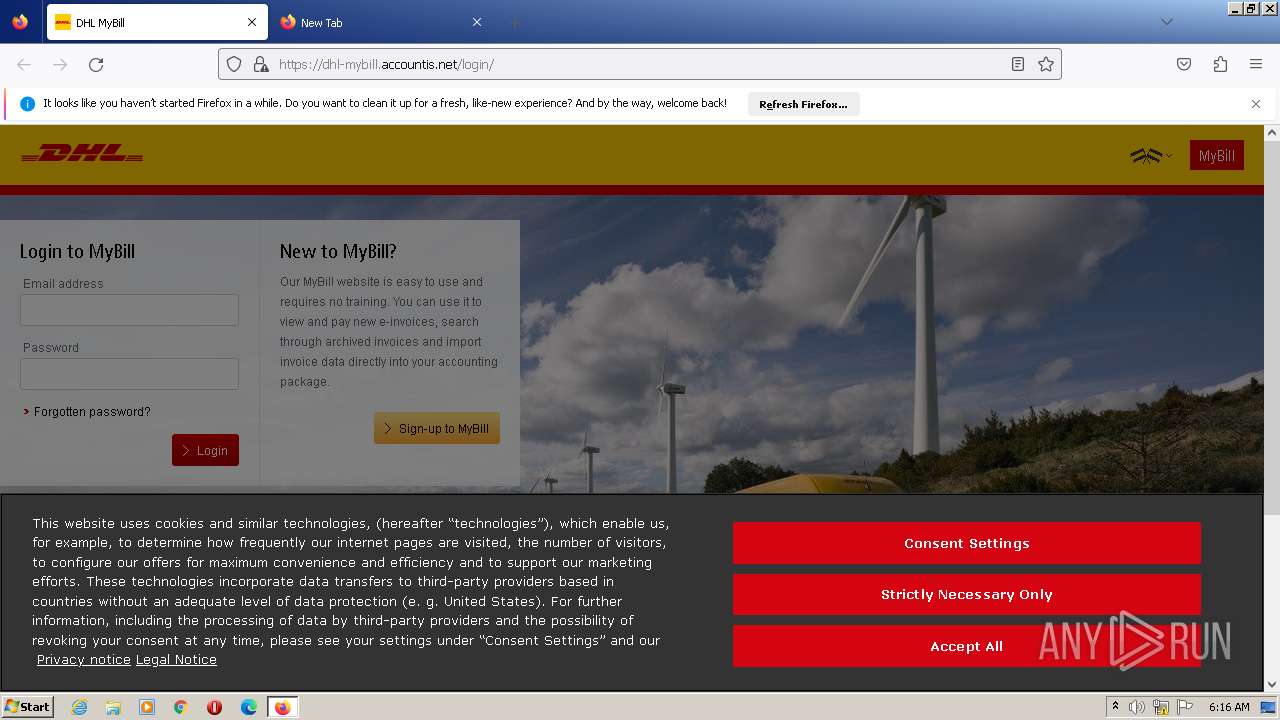This screenshot has height=720, width=1280.
Task: Select Firefox window in taskbar
Action: [x=283, y=707]
